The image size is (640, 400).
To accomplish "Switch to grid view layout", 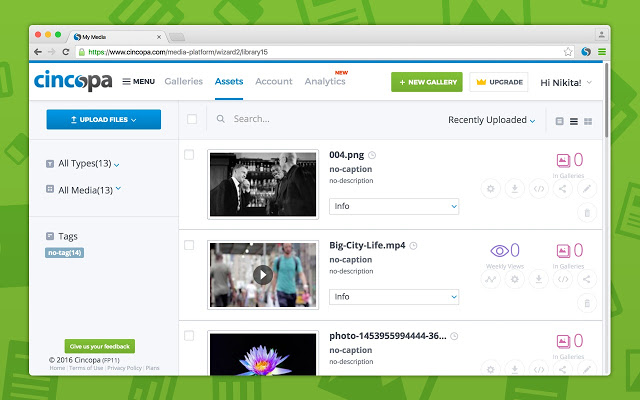I will coord(588,121).
